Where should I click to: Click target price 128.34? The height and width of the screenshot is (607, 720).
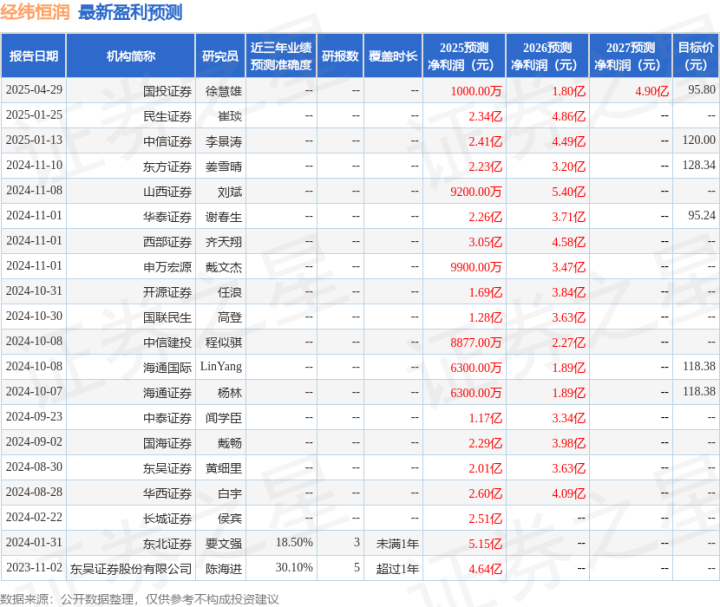click(x=699, y=165)
